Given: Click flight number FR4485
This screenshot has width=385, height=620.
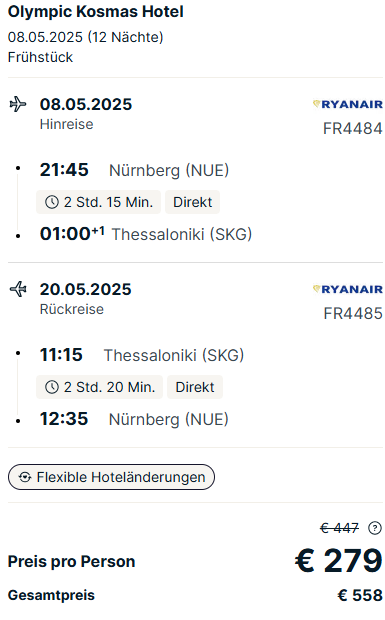Looking at the screenshot, I should point(353,314).
